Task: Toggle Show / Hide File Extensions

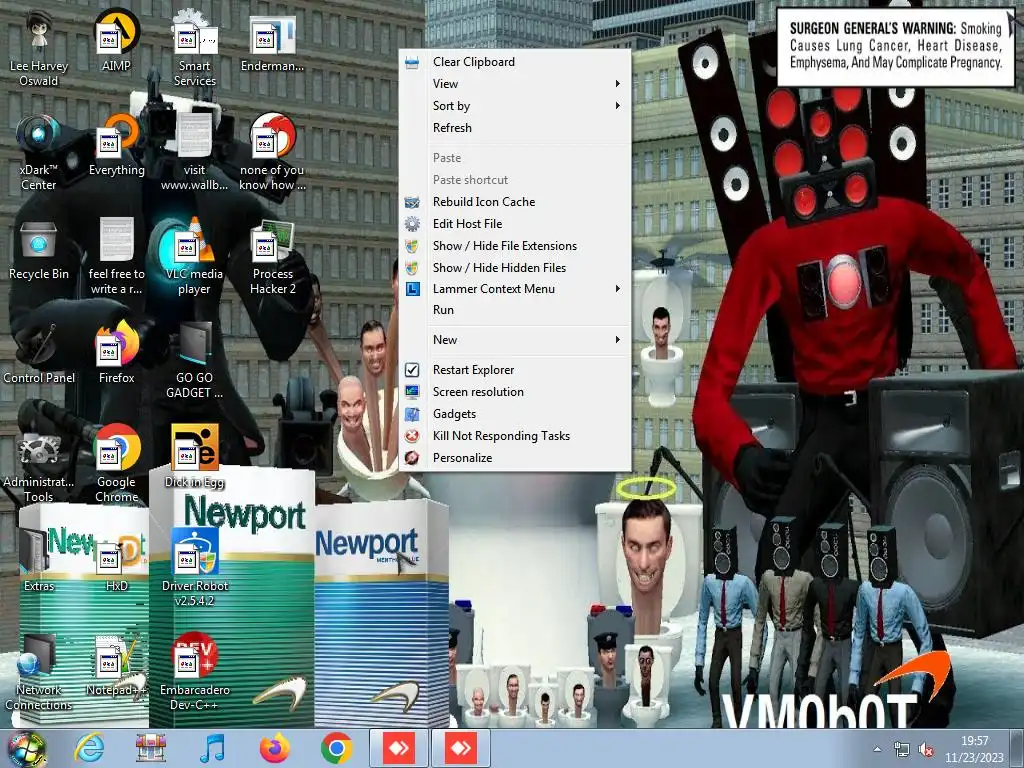Action: click(515, 246)
